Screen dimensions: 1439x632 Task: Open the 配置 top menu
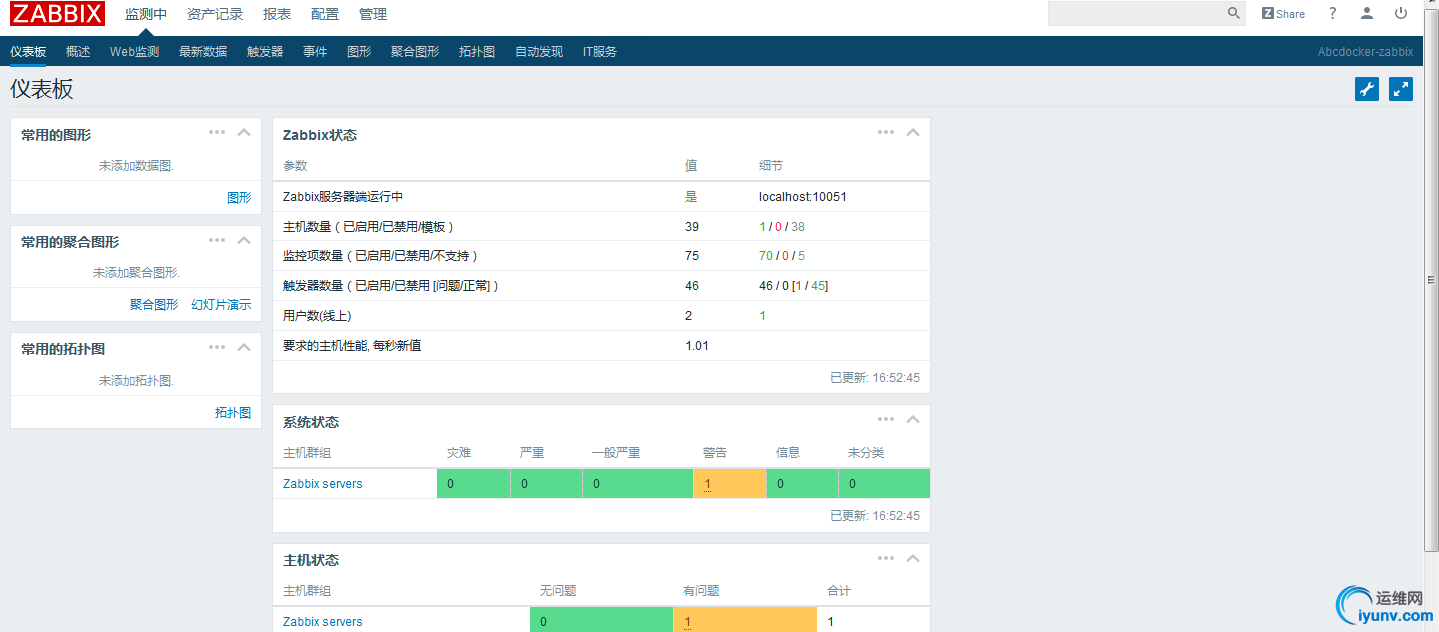pyautogui.click(x=325, y=14)
